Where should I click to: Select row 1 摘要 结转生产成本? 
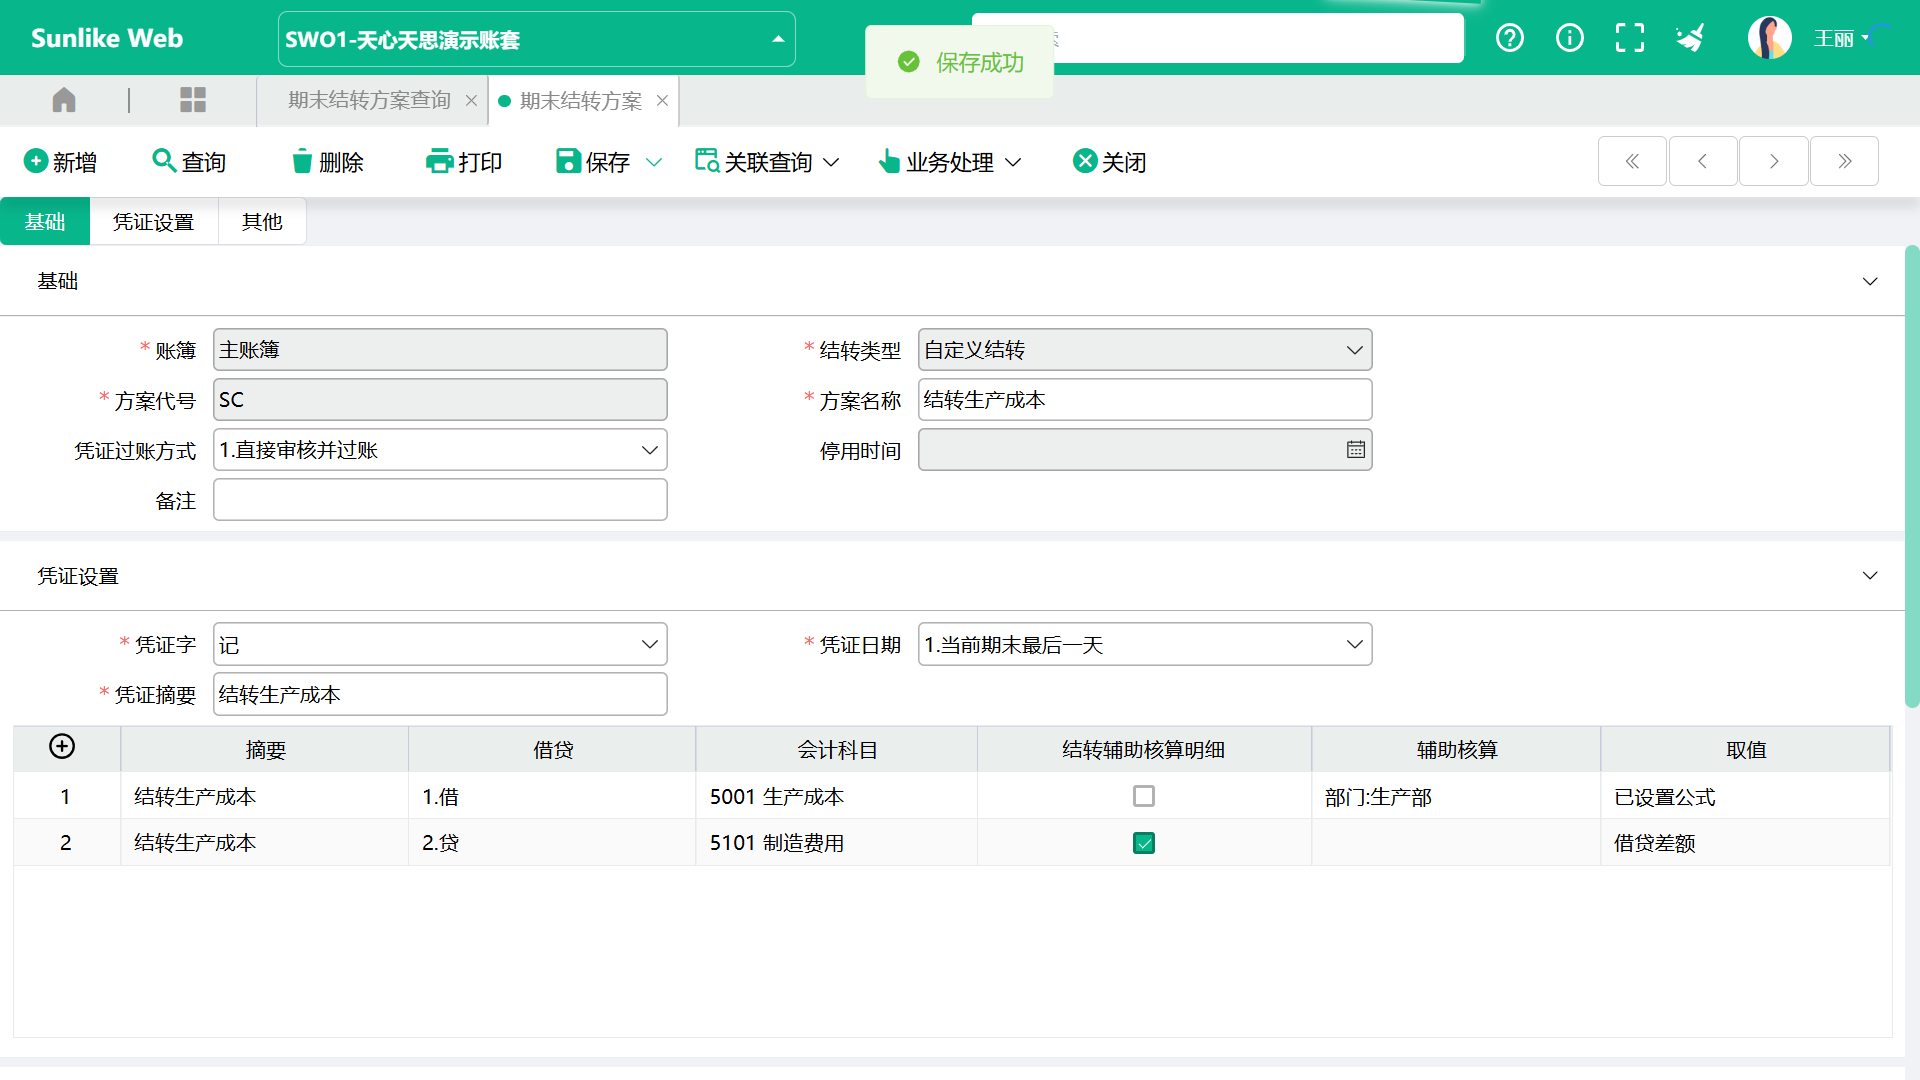264,797
